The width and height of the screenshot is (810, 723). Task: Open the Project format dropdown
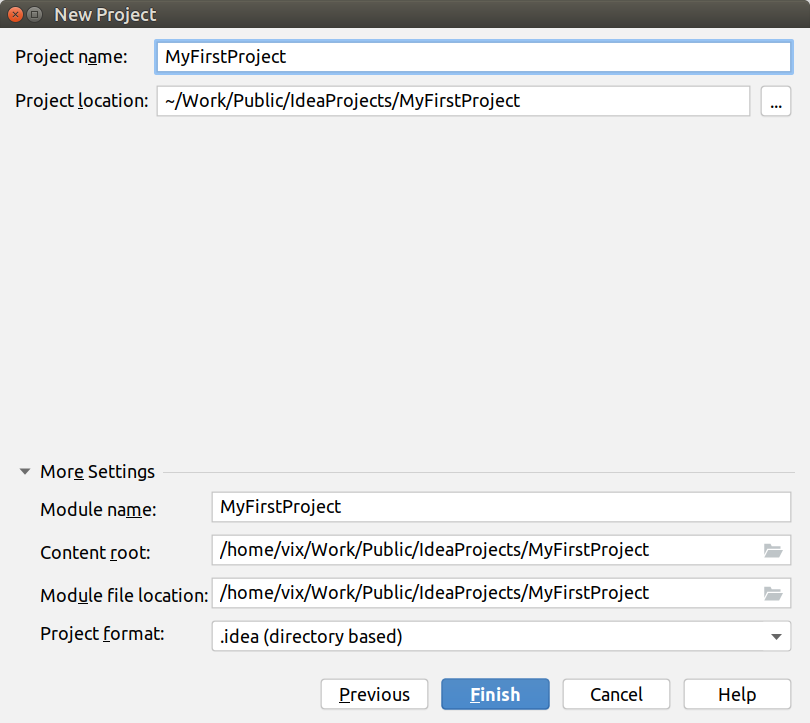pyautogui.click(x=779, y=638)
